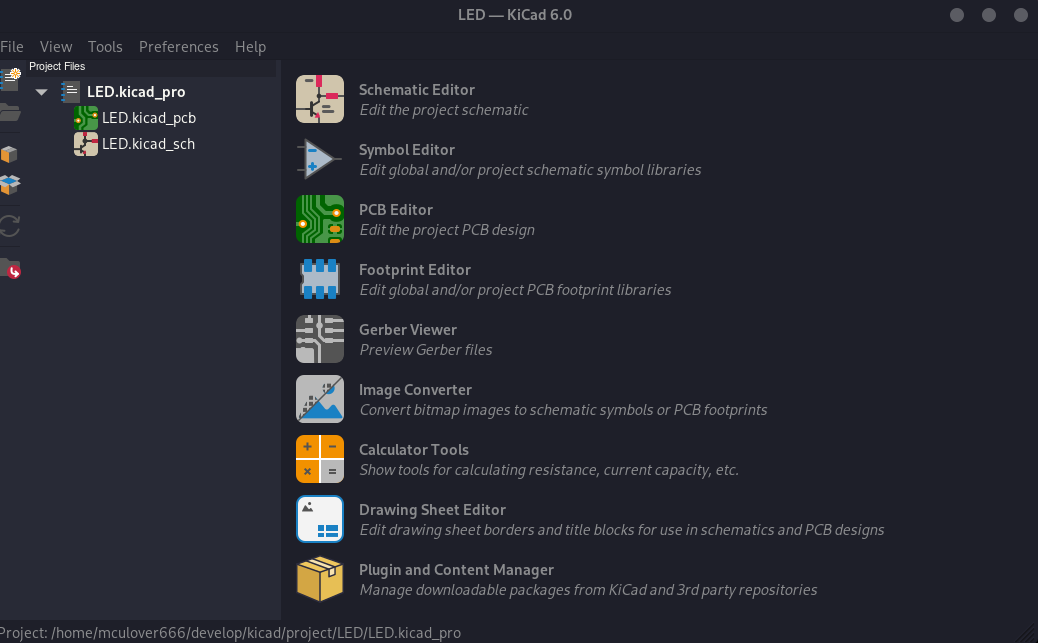Select LED.kicad_pro in project tree
Viewport: 1038px width, 643px height.
click(136, 92)
